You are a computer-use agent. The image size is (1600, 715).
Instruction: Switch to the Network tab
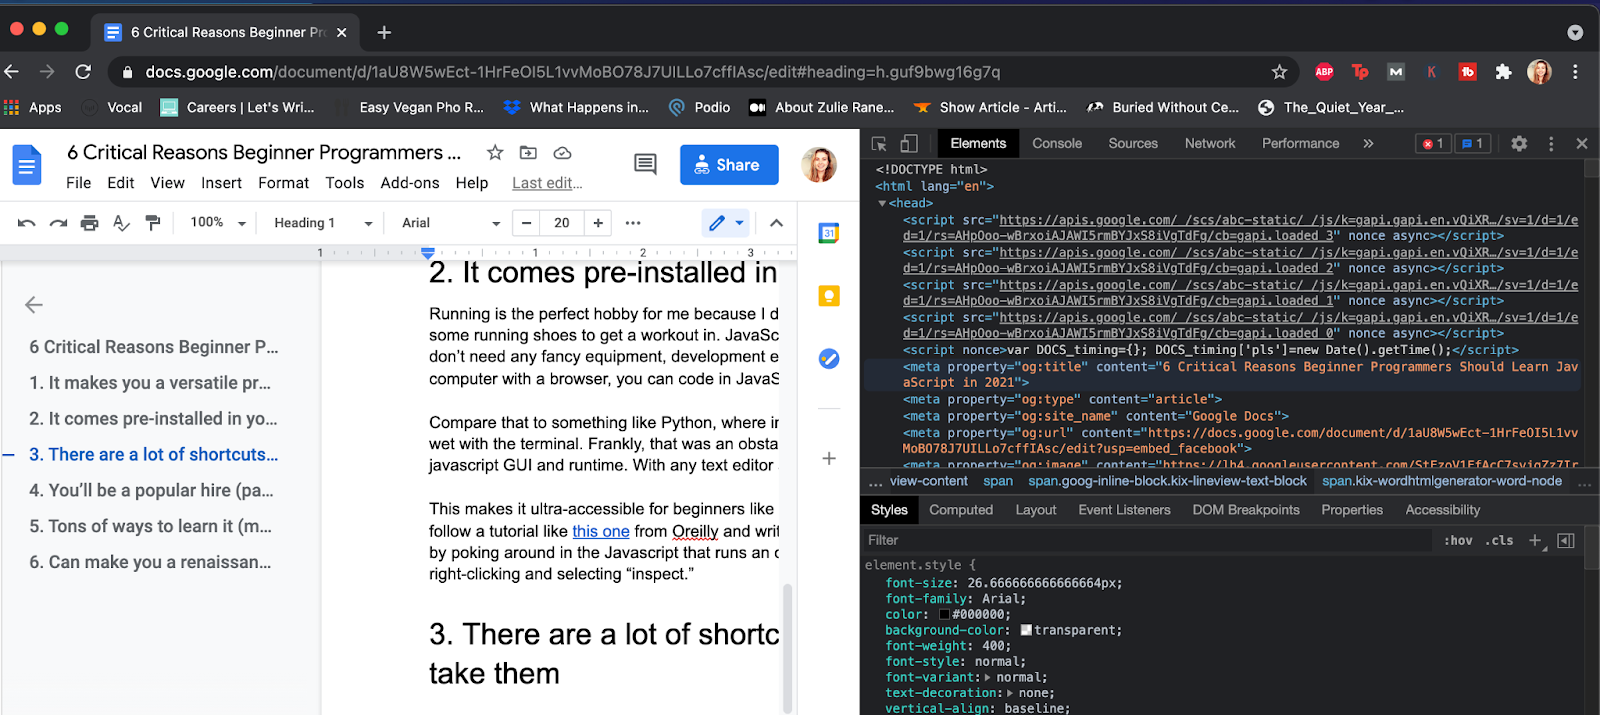point(1210,144)
